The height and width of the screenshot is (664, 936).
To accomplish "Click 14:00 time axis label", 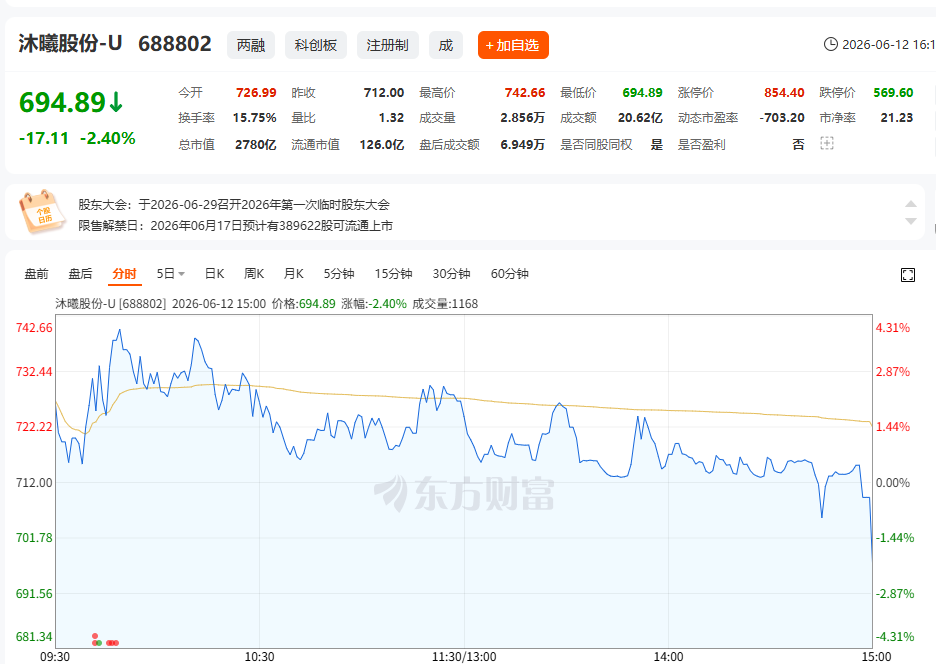I will tap(668, 657).
